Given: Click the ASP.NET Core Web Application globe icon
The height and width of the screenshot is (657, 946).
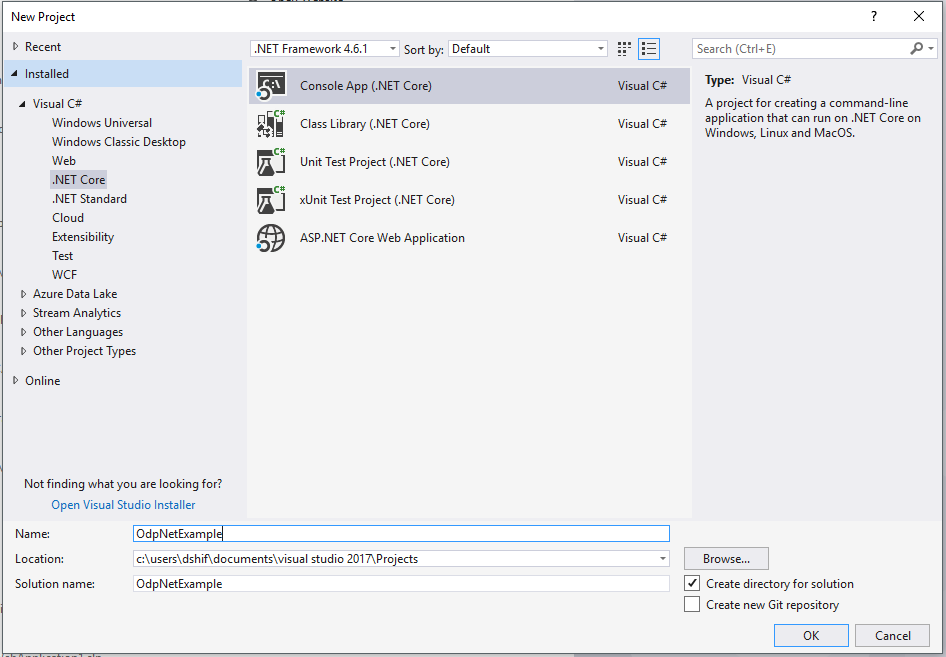Looking at the screenshot, I should (x=271, y=238).
